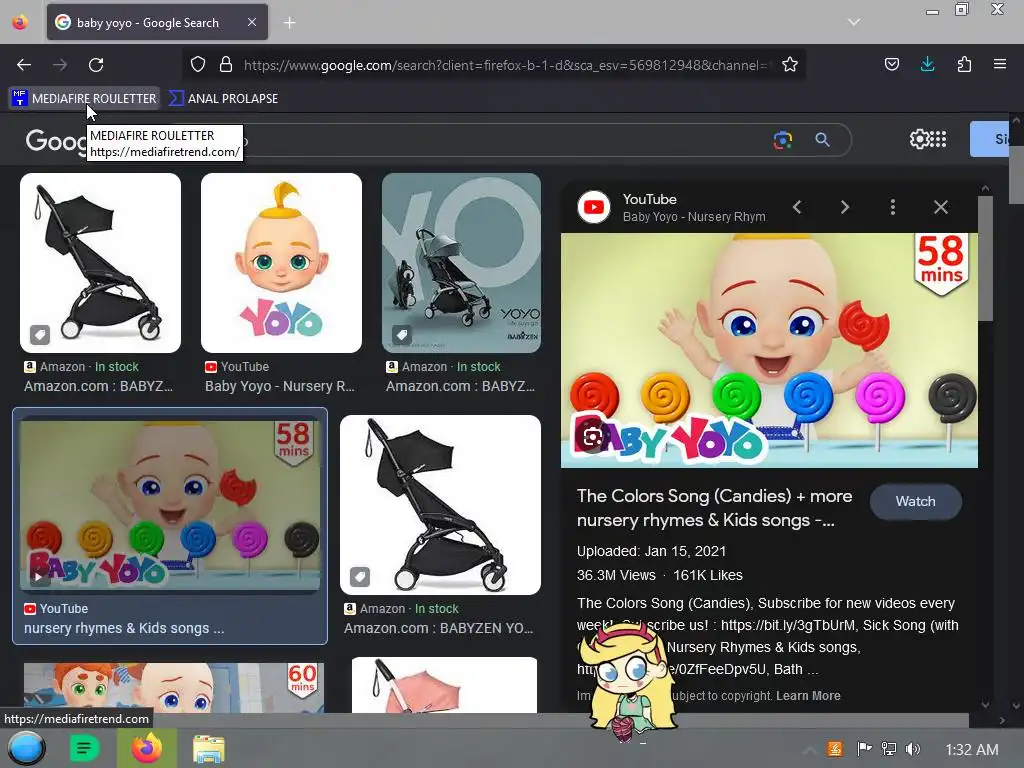This screenshot has width=1024, height=768.
Task: Click the Google logo
Action: click(55, 140)
